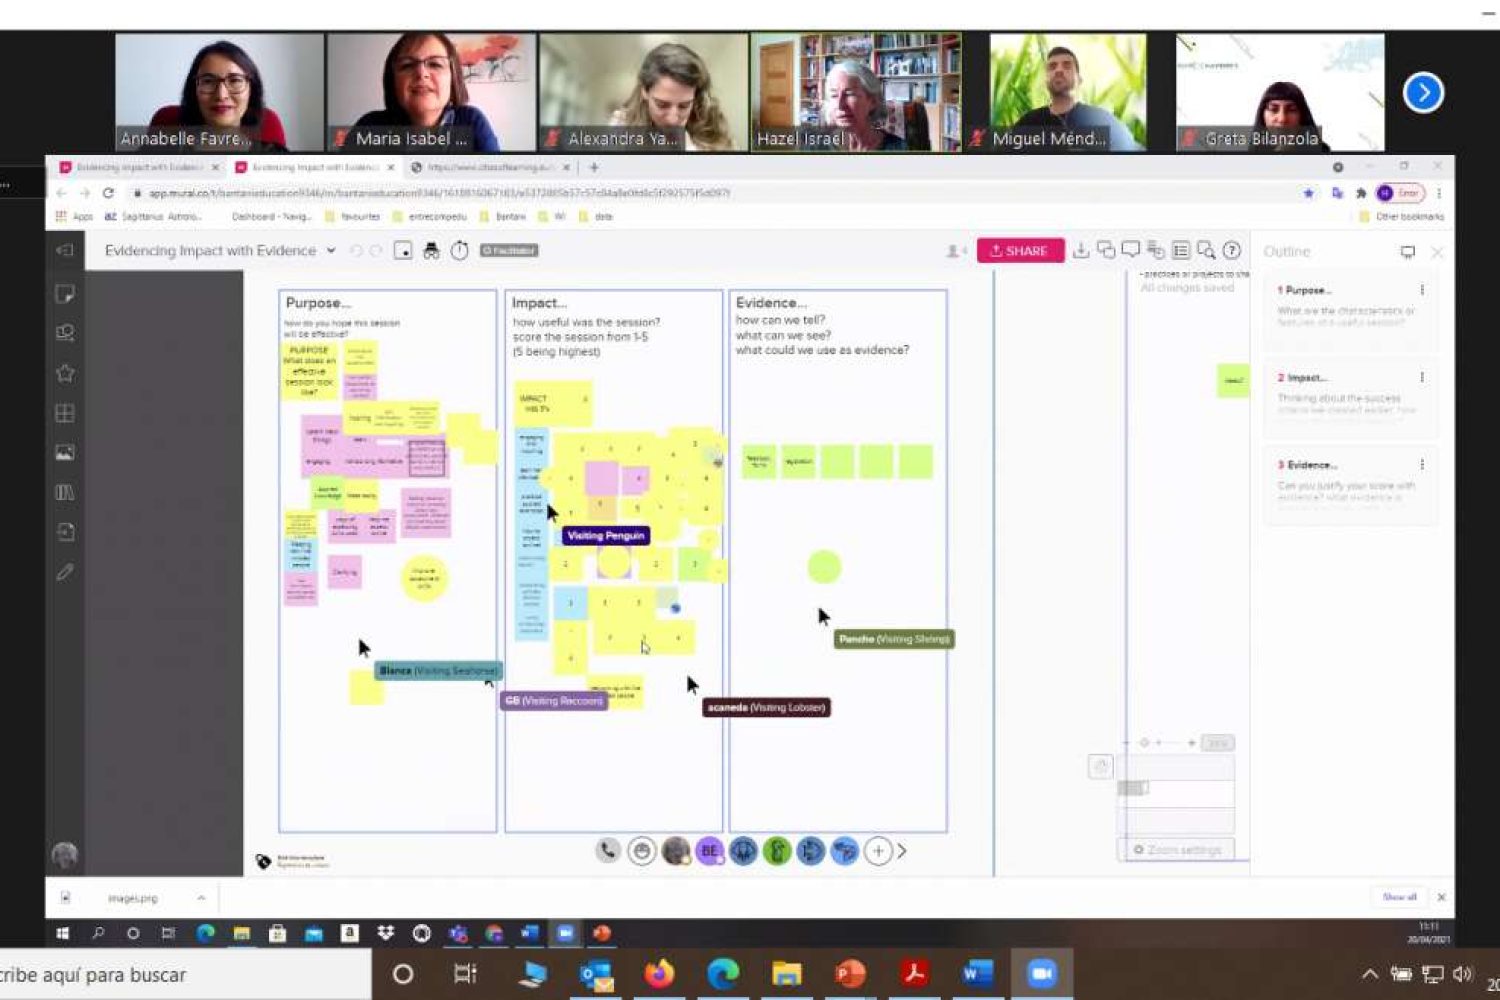Show next Zoom participants arrow
Image resolution: width=1500 pixels, height=1000 pixels.
(1423, 93)
